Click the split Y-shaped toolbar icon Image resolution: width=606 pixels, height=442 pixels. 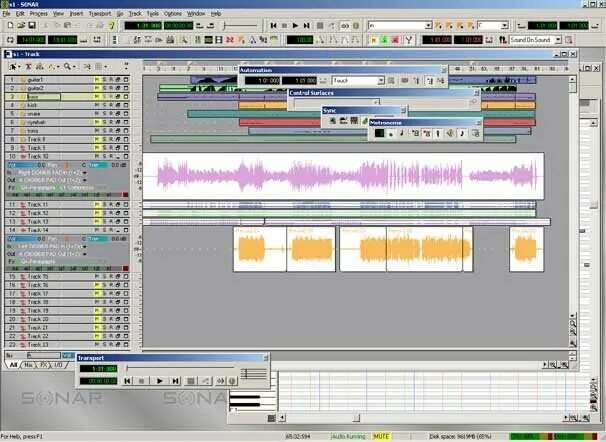[409, 40]
